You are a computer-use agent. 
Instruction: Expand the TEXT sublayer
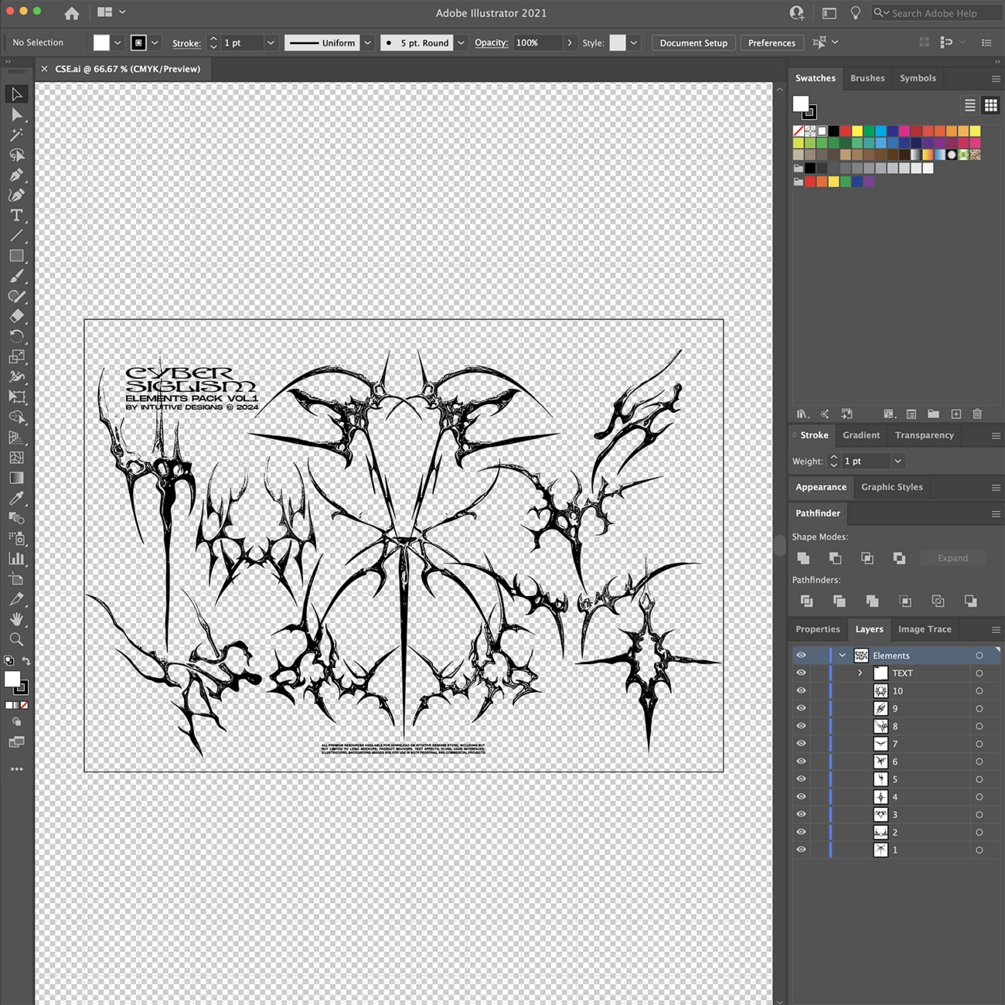[860, 673]
